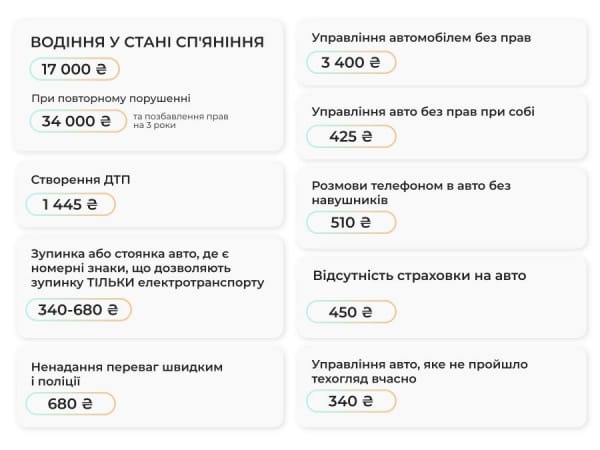Click Управління авто без прав при собі
The width and height of the screenshot is (600, 450).
pos(423,112)
